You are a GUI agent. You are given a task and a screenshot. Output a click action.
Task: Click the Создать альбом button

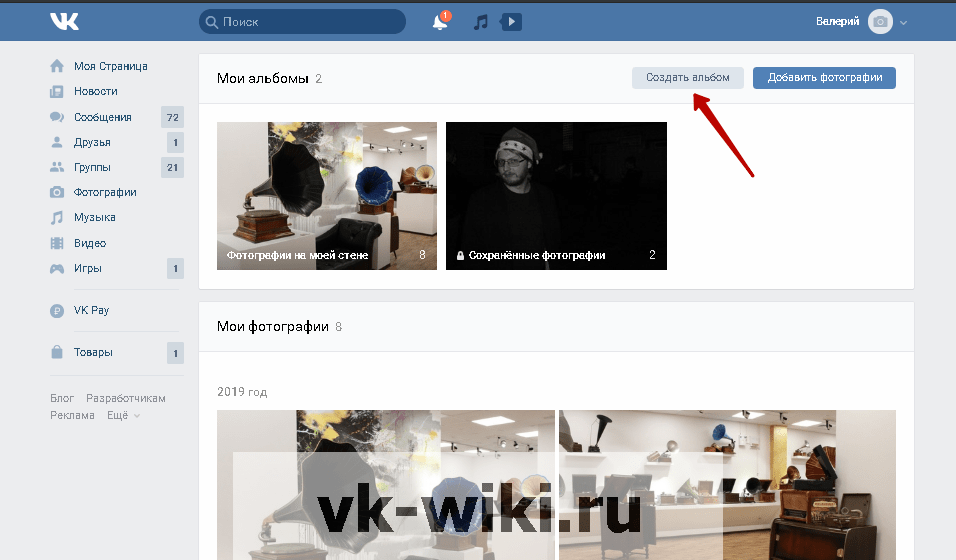click(687, 78)
